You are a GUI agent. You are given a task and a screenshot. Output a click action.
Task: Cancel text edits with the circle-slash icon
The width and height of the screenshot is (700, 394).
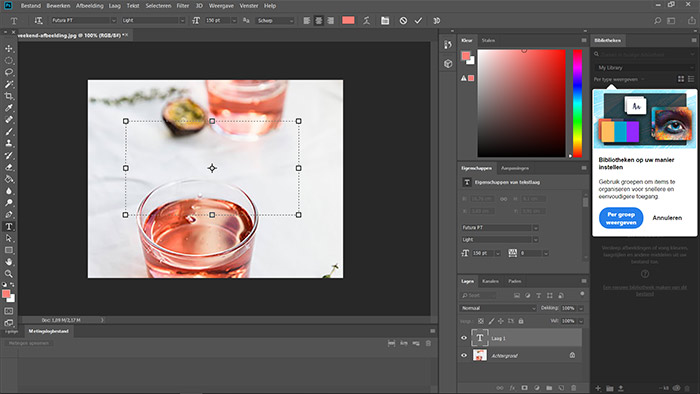click(403, 21)
